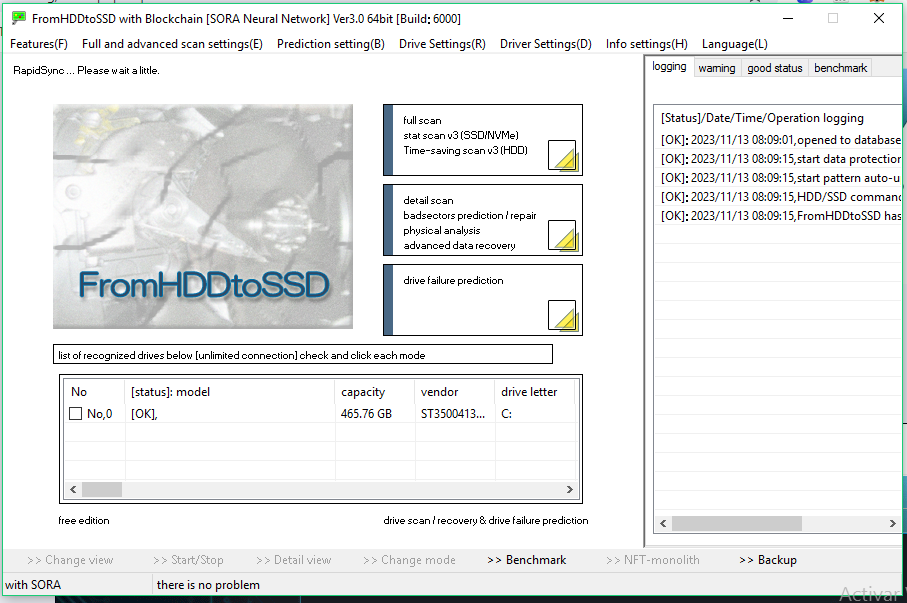Select the drive failure prediction panel

tap(483, 300)
